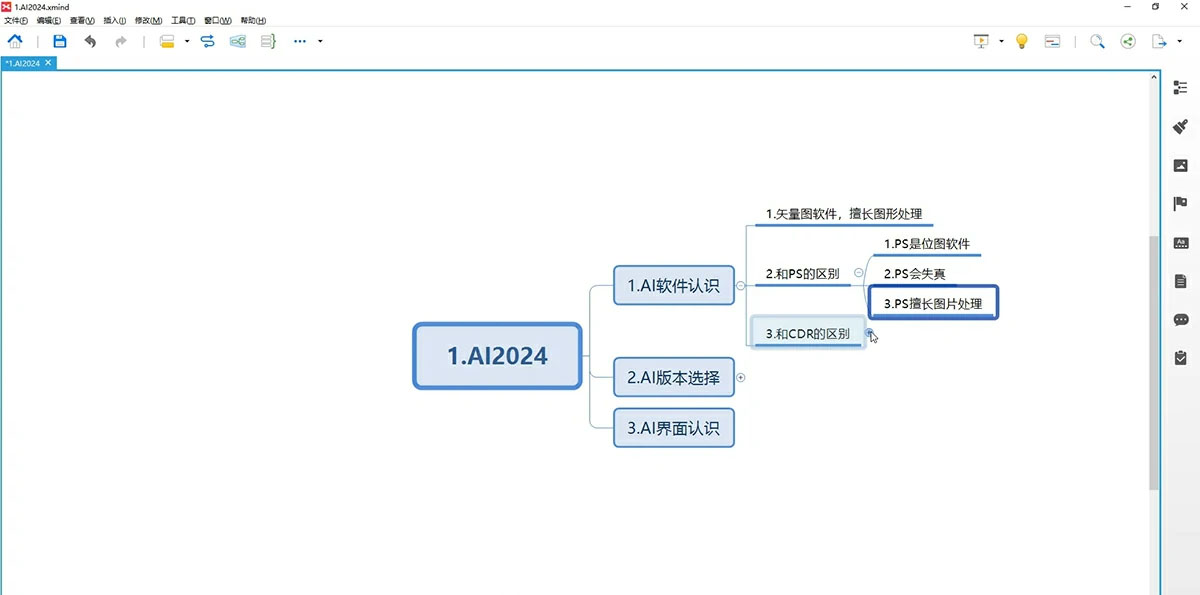Open the 插入 menu
1200x595 pixels.
pyautogui.click(x=115, y=20)
